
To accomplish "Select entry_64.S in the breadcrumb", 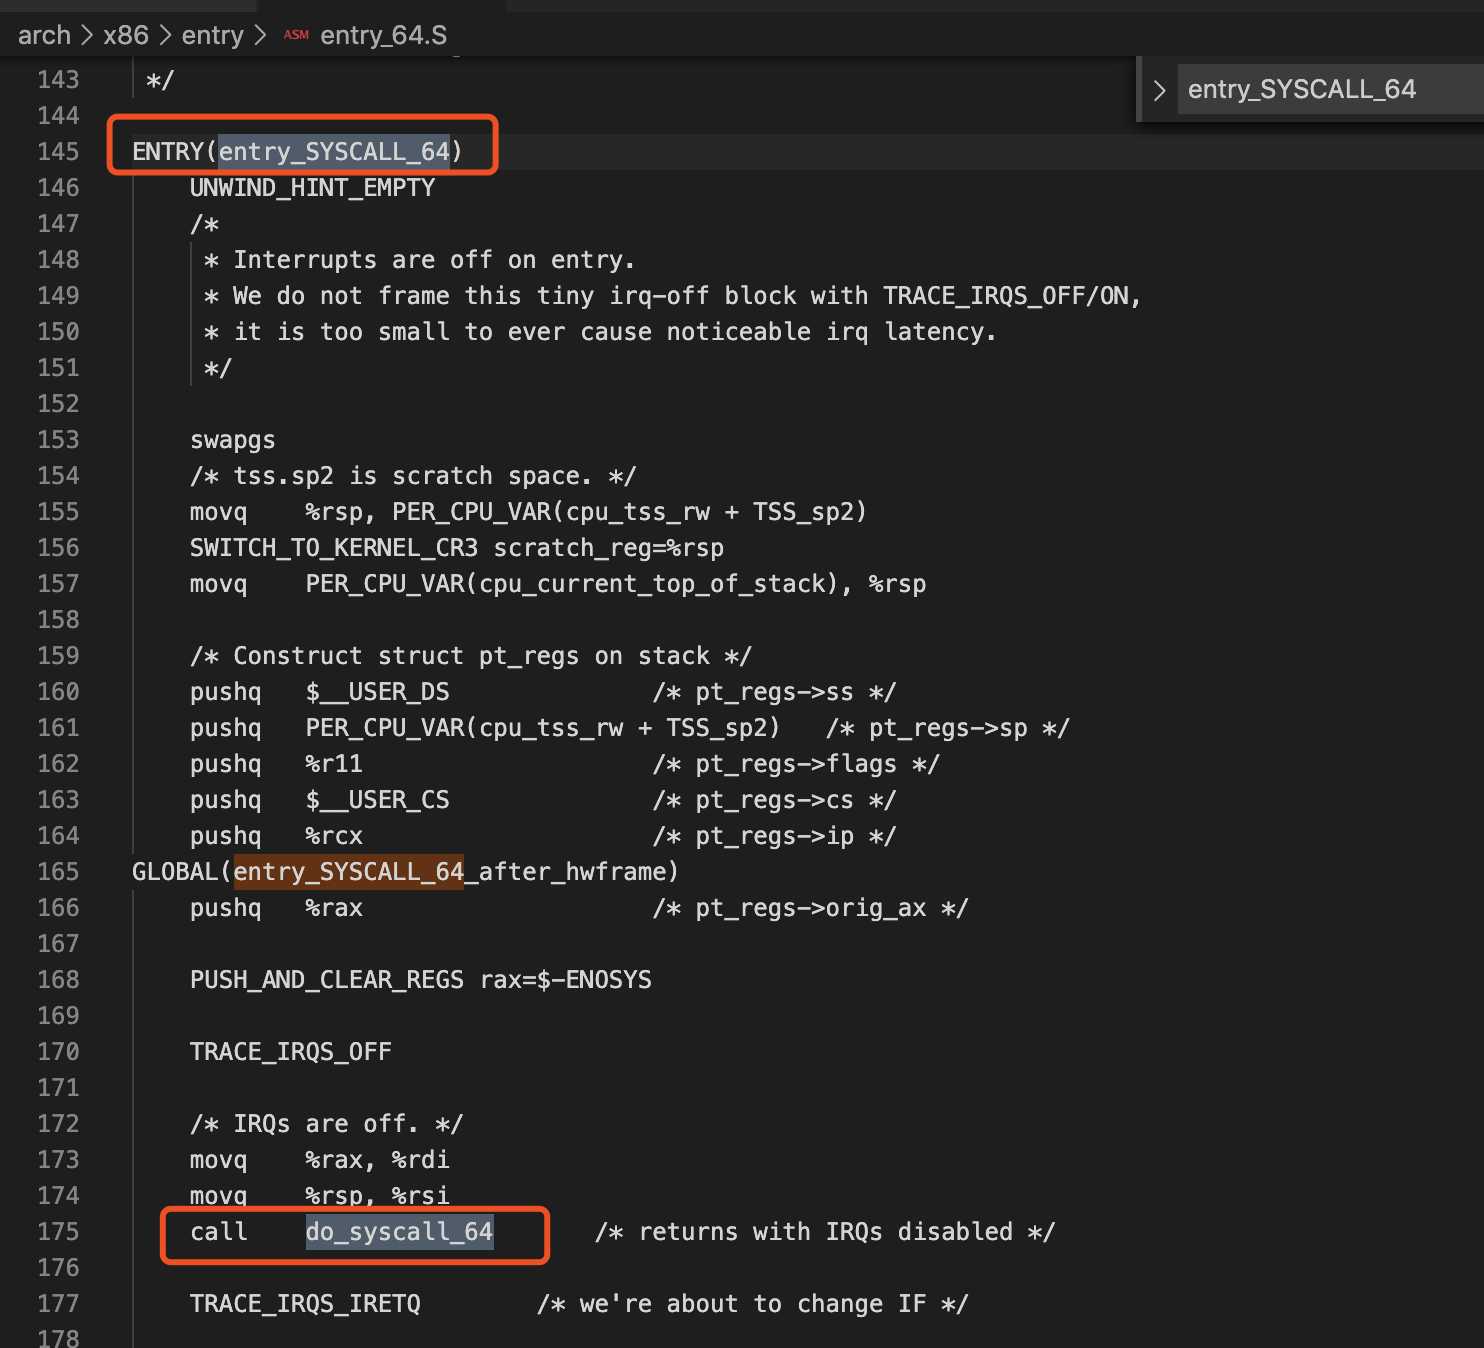I will 383,35.
